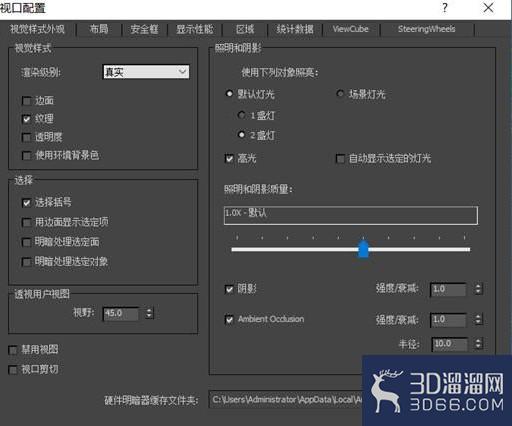This screenshot has width=512, height=426.
Task: Open the 渲染级别 dropdown showing 真实
Action: pyautogui.click(x=146, y=72)
